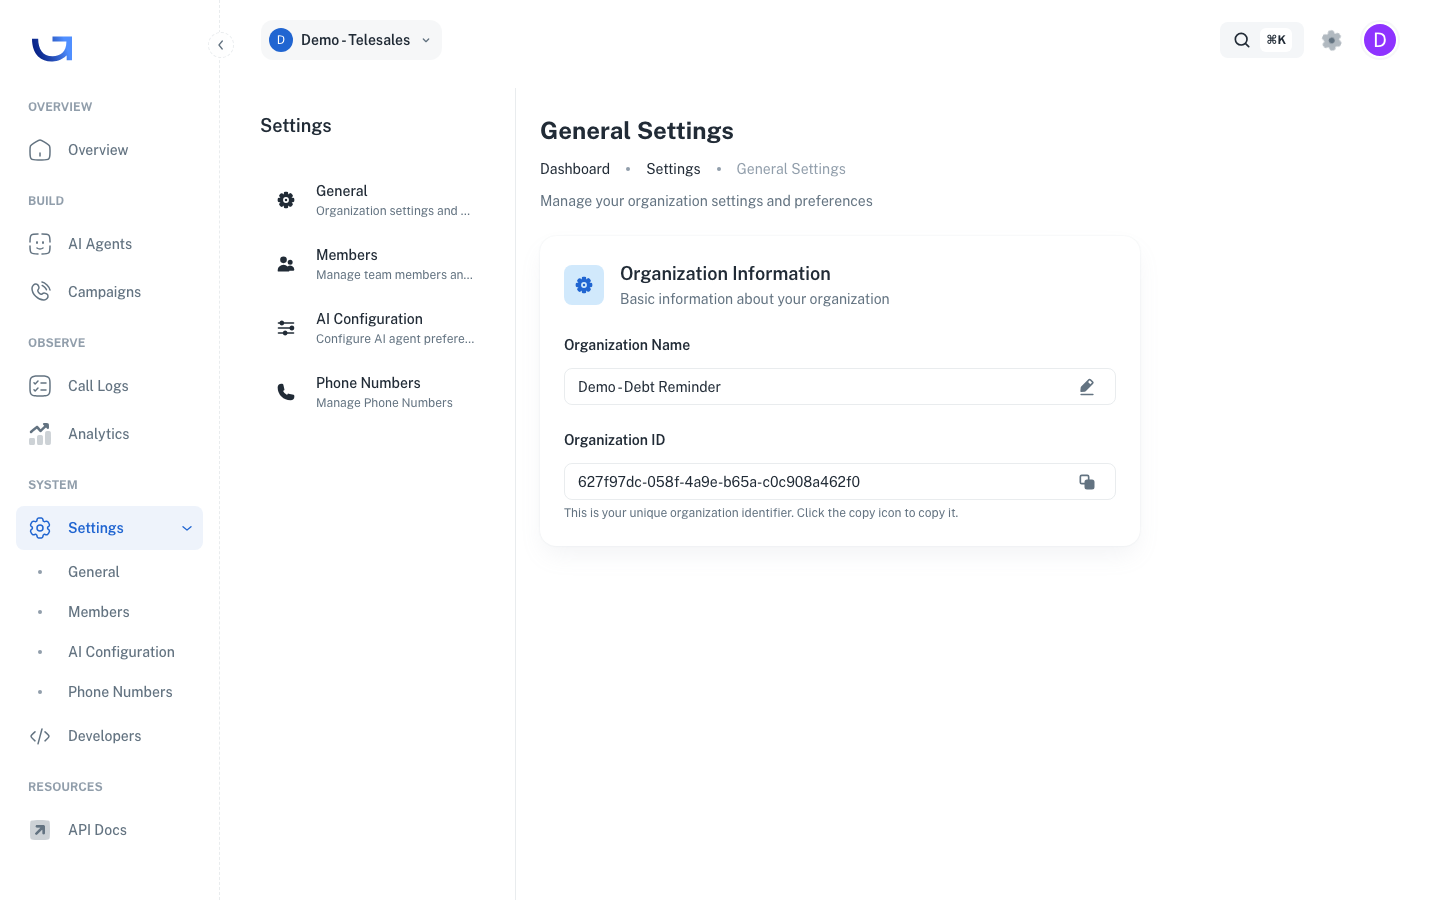Click the Analytics chart icon
Screen dimensions: 1440x900
40,434
